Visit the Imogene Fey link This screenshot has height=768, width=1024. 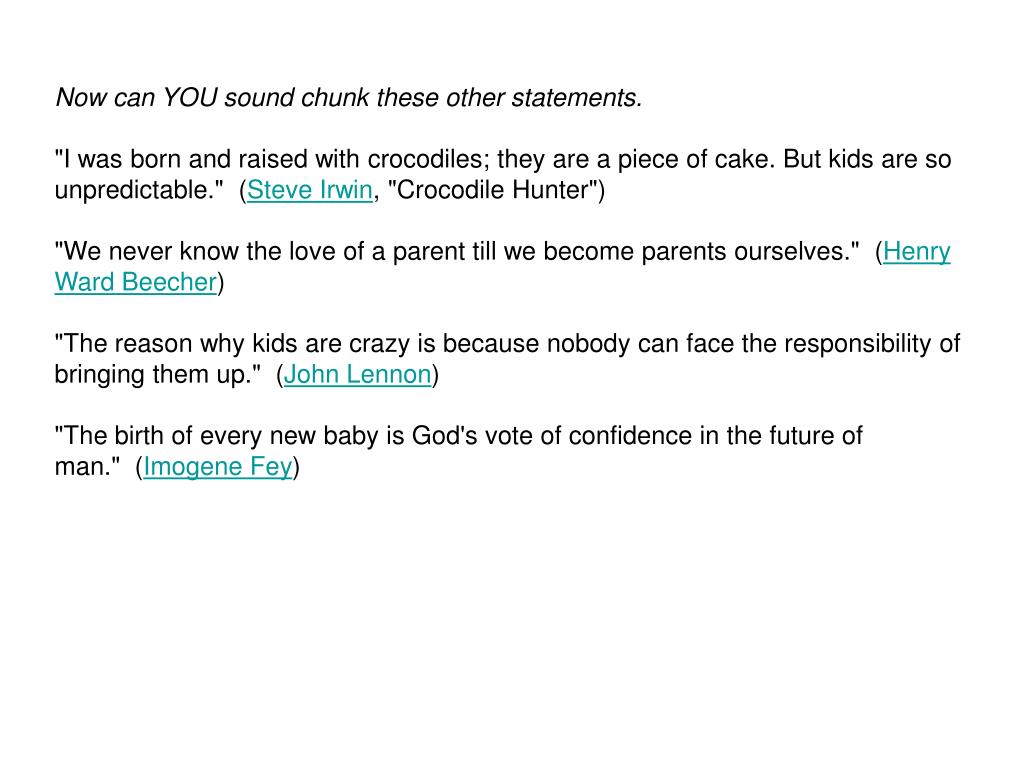[x=217, y=466]
